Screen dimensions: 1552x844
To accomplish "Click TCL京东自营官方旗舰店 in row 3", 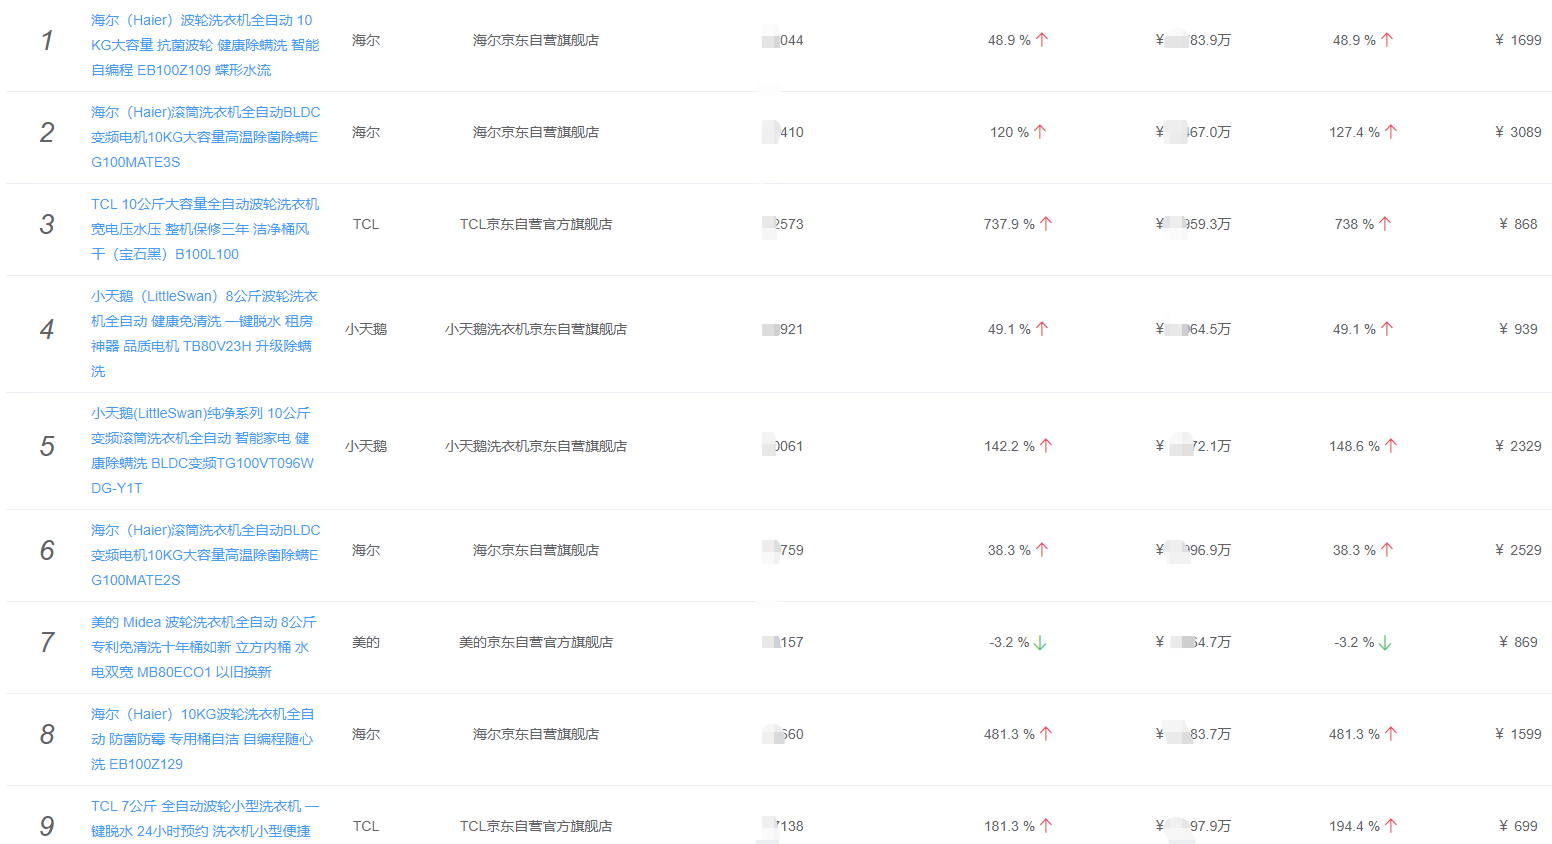I will 536,224.
